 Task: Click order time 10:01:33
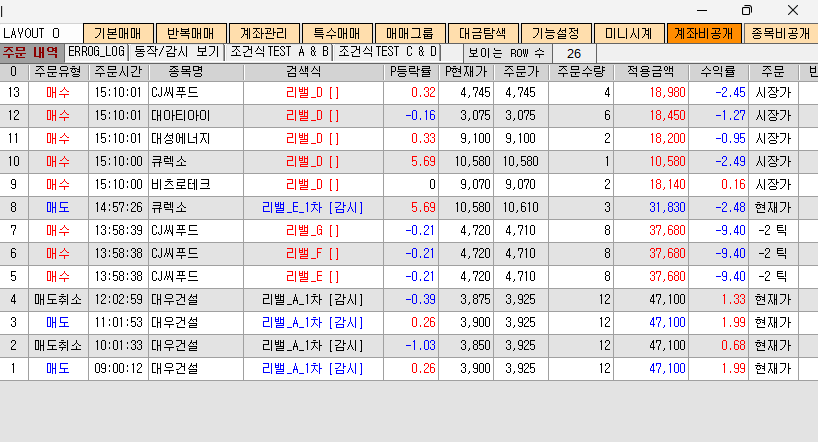[x=118, y=345]
